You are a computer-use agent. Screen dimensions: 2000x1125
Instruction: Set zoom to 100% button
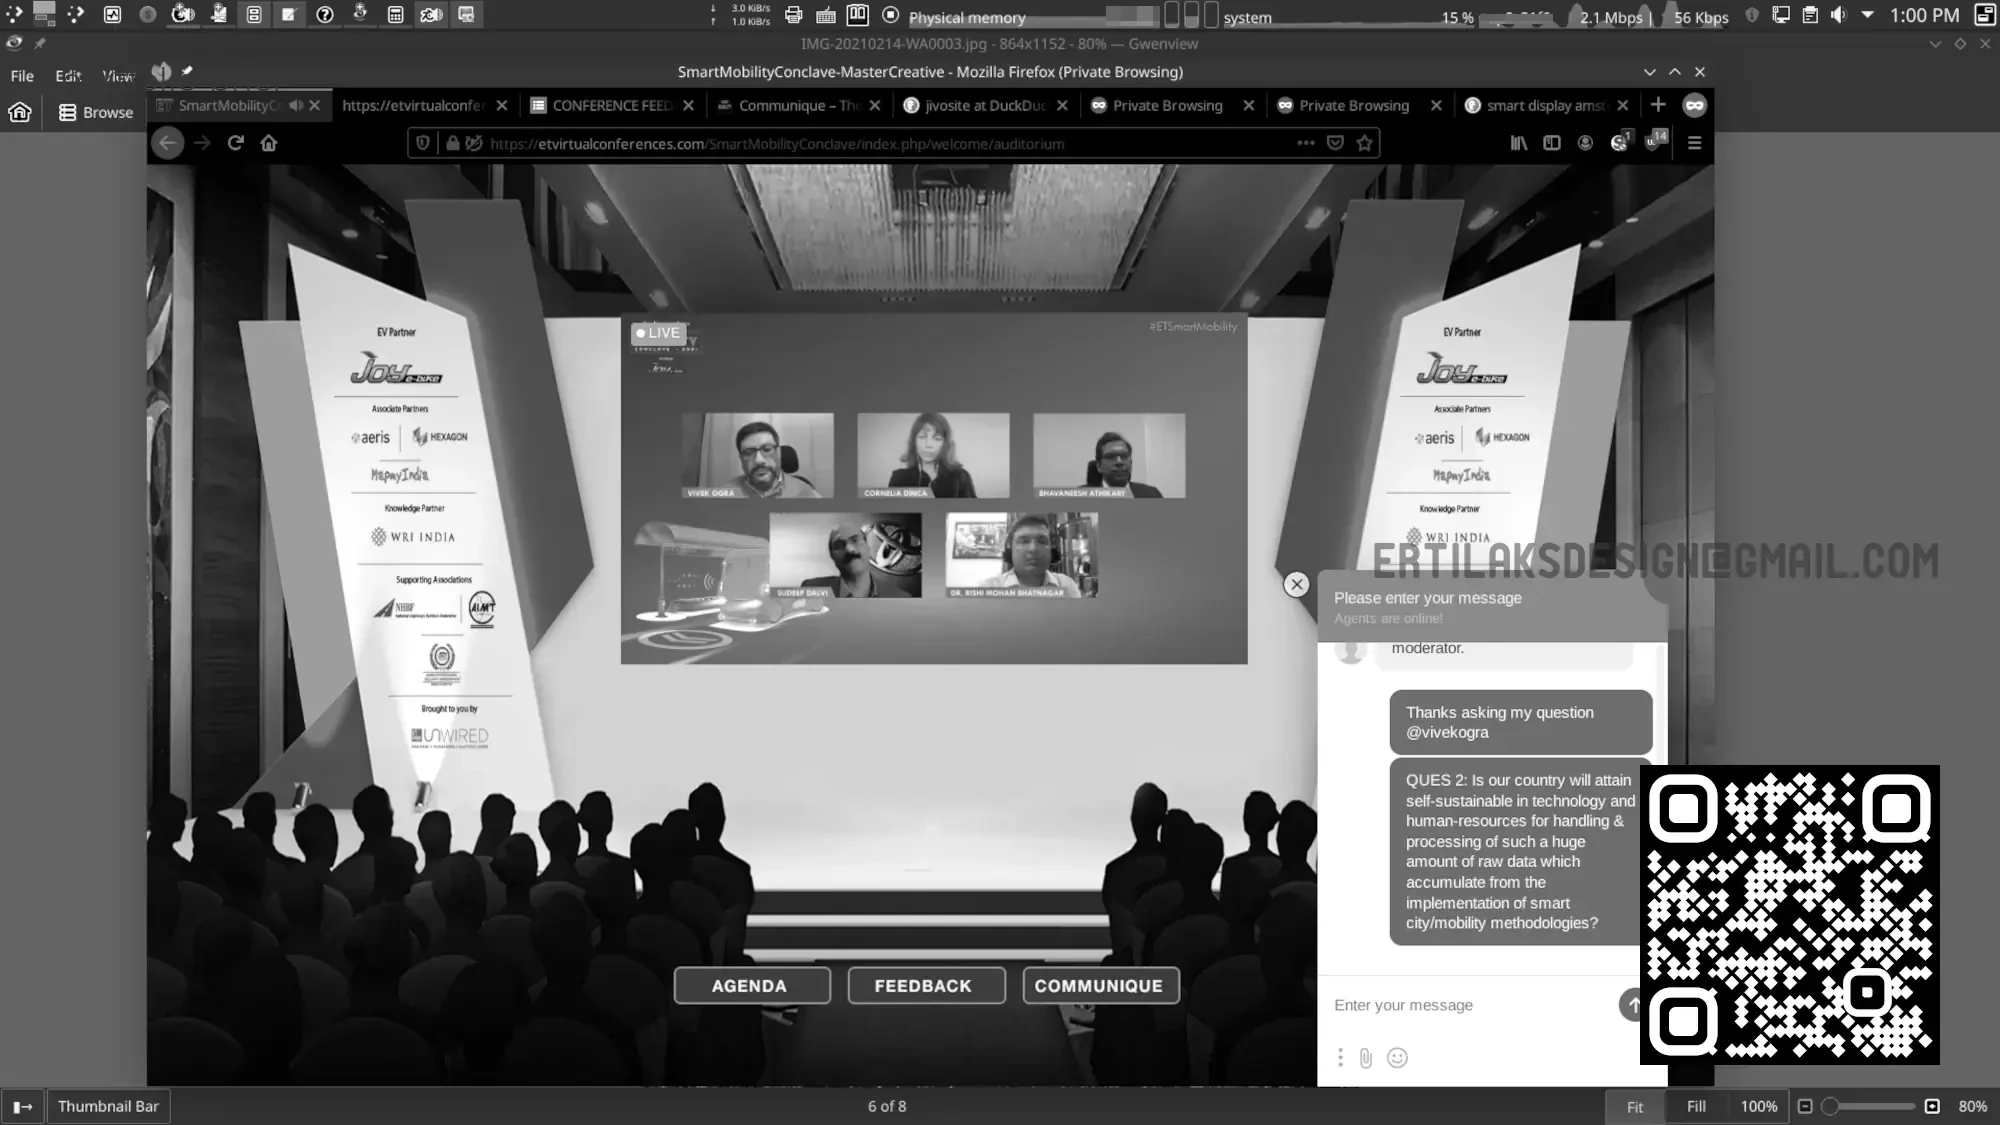[x=1758, y=1106]
